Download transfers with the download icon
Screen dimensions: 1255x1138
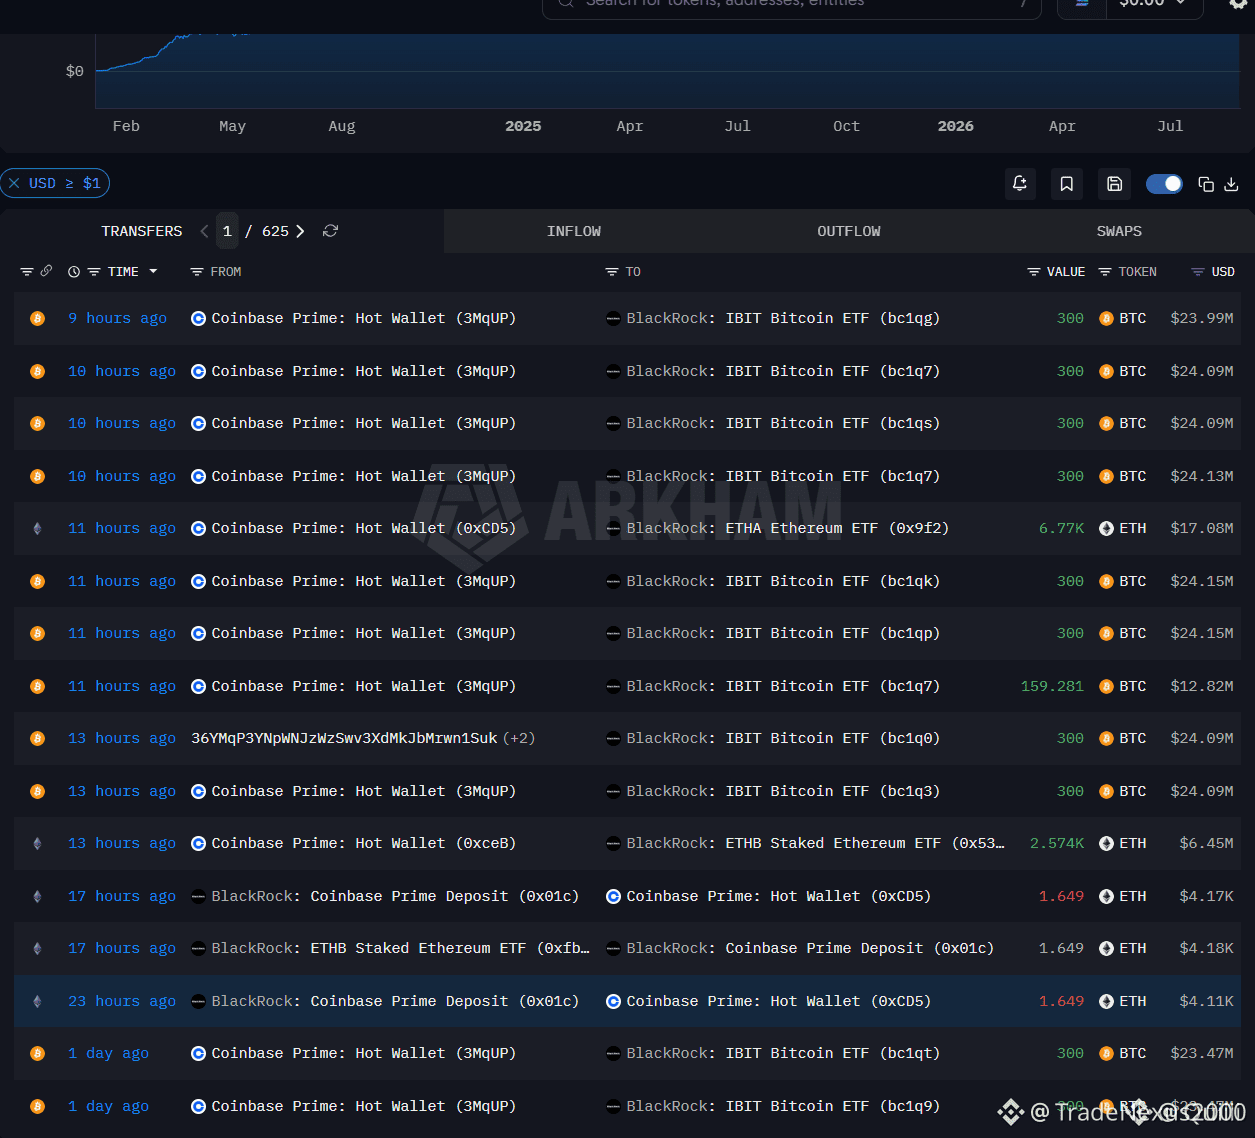click(x=1232, y=184)
